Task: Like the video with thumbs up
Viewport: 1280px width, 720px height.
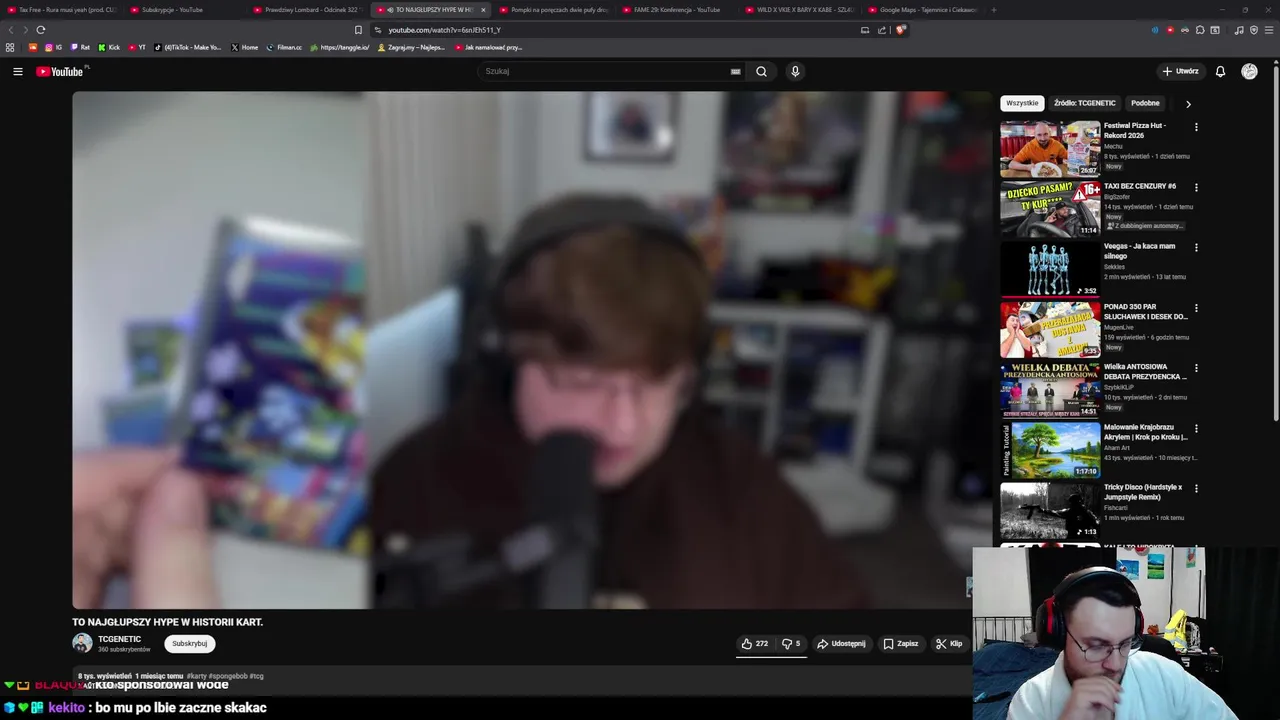Action: pos(754,644)
